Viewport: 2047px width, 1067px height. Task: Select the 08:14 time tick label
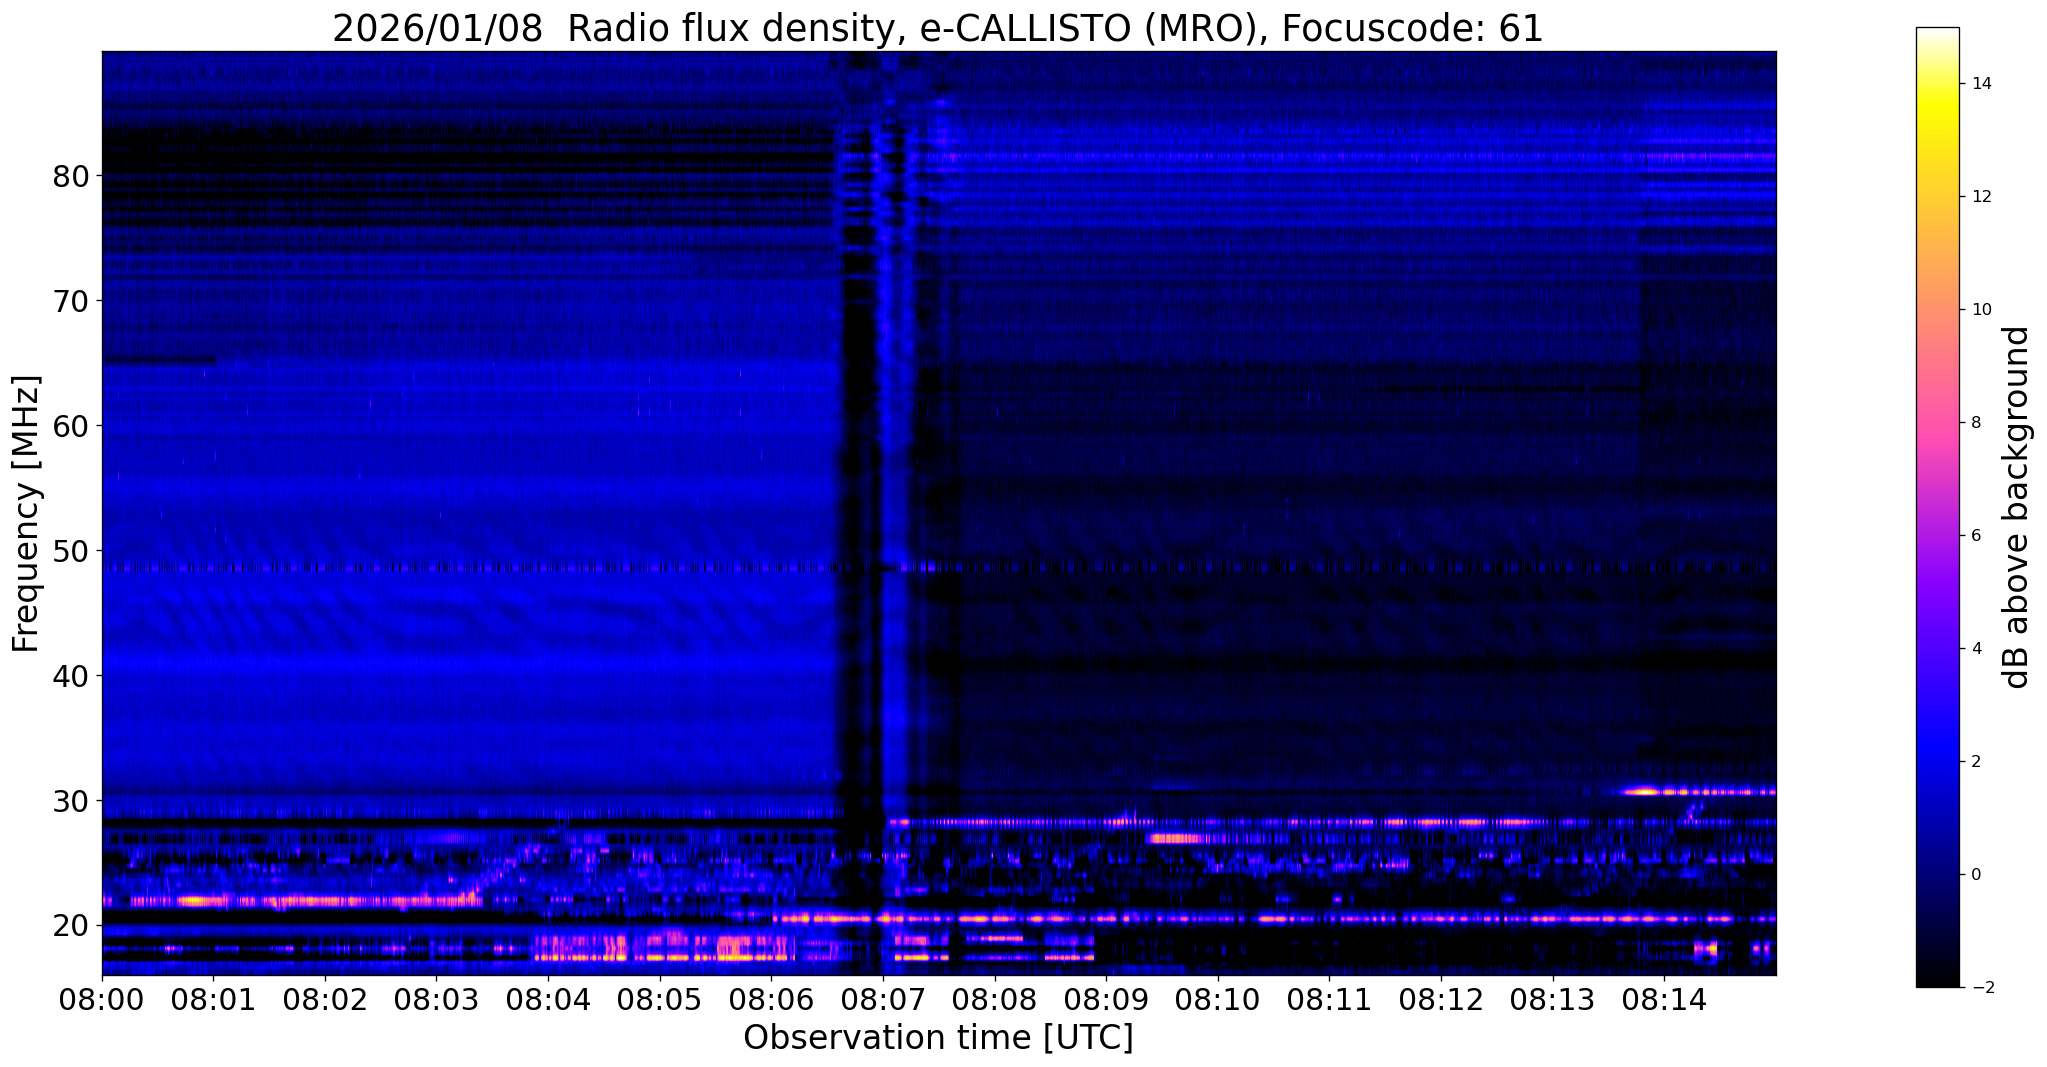click(x=1664, y=1000)
